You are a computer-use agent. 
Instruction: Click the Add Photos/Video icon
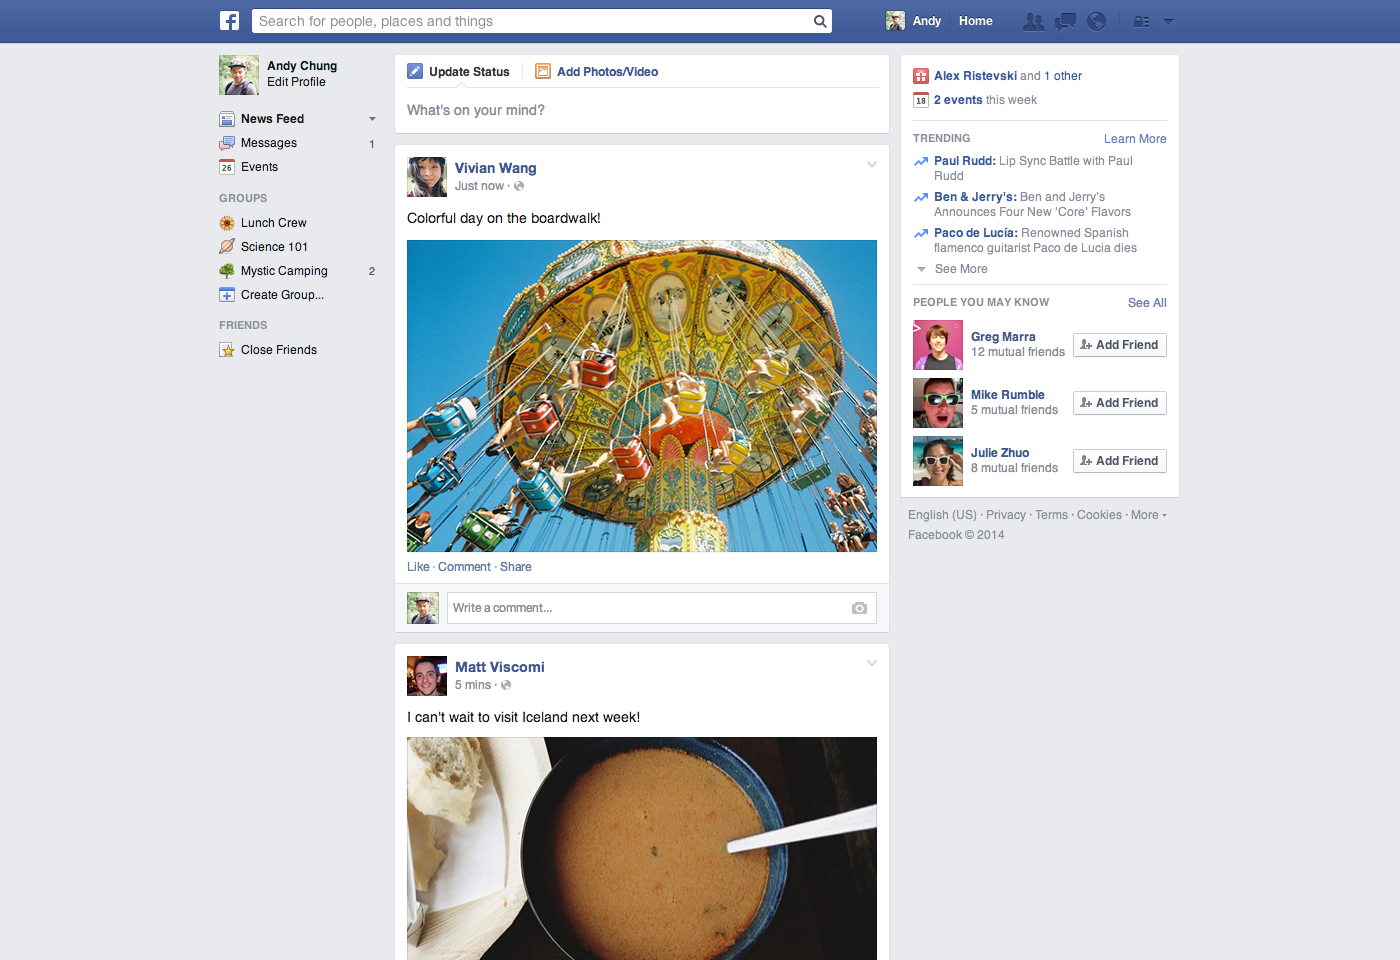pyautogui.click(x=543, y=71)
